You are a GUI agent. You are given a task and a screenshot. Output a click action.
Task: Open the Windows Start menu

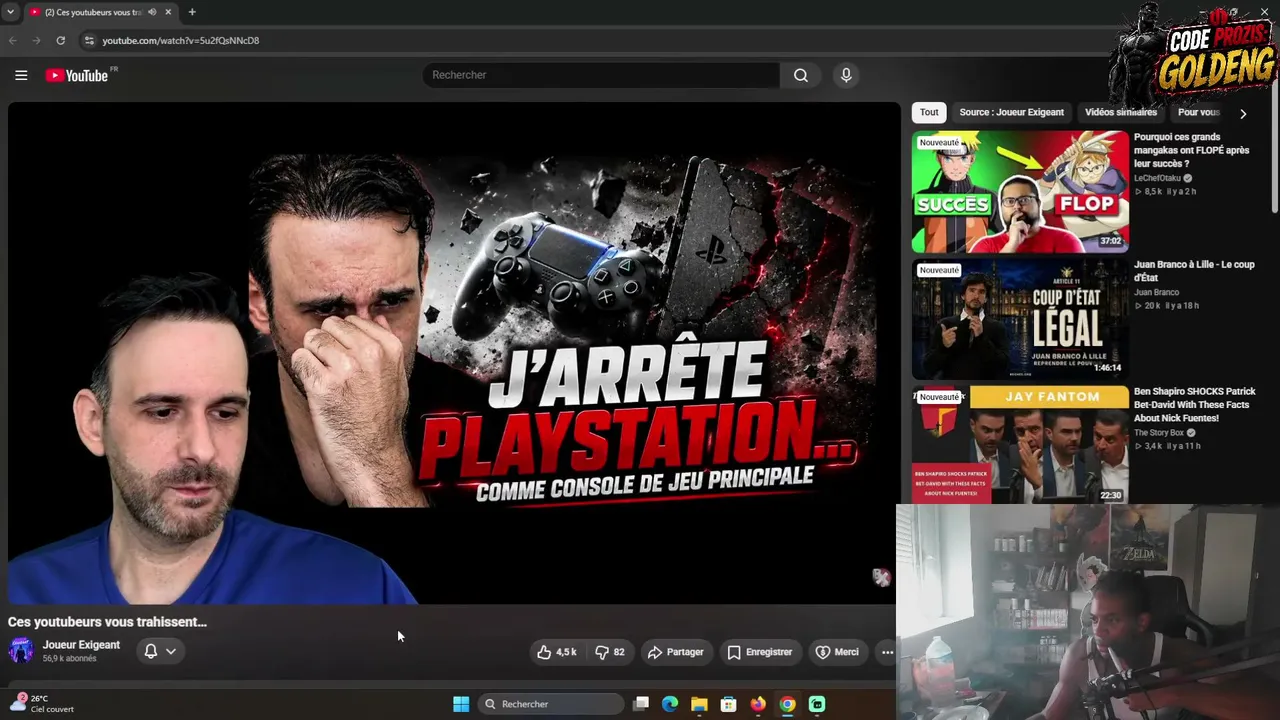point(461,704)
